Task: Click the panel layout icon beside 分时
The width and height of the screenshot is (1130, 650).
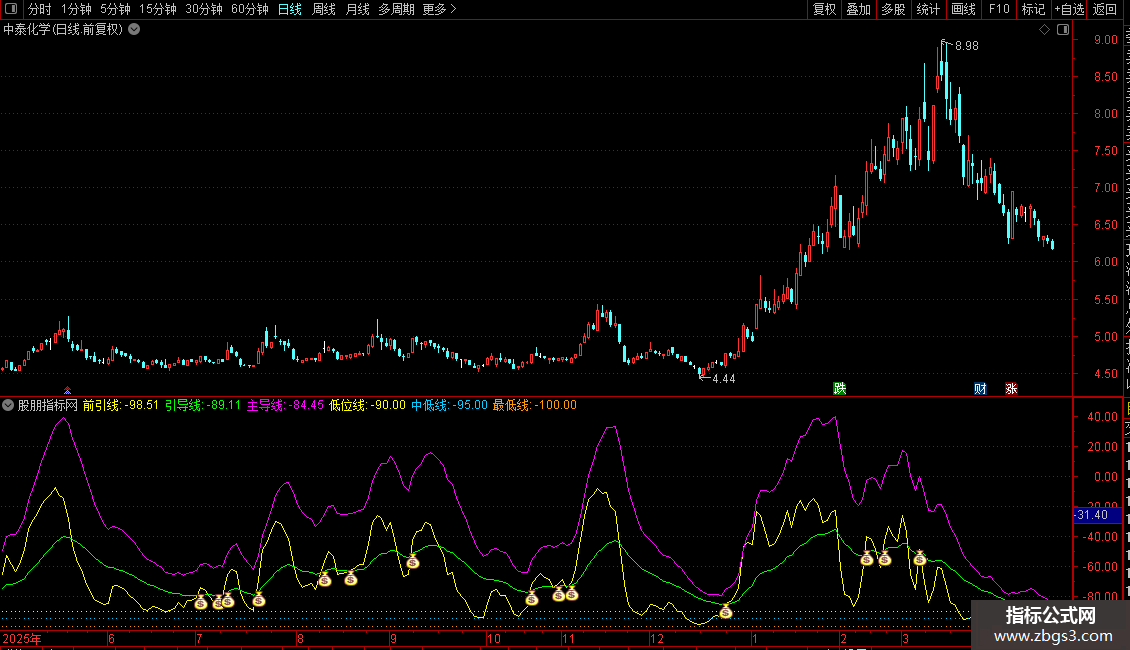Action: click(12, 10)
